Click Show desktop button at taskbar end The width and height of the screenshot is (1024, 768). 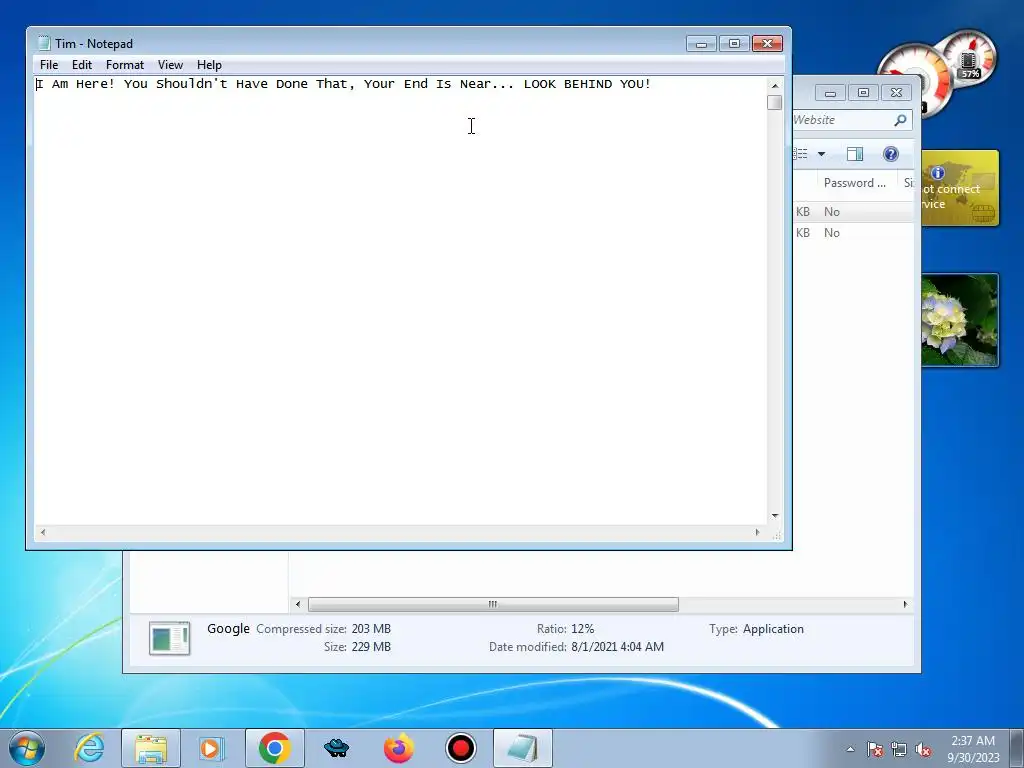click(x=1017, y=748)
